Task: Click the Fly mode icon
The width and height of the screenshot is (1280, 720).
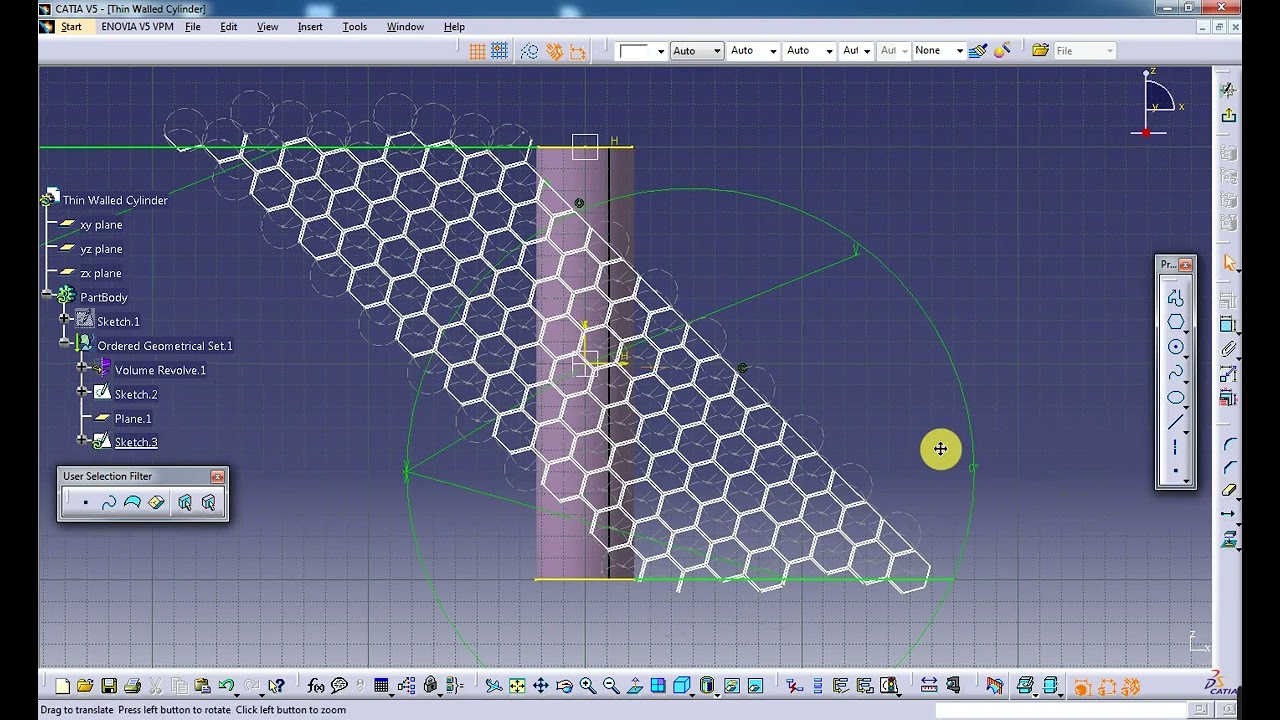Action: (493, 686)
